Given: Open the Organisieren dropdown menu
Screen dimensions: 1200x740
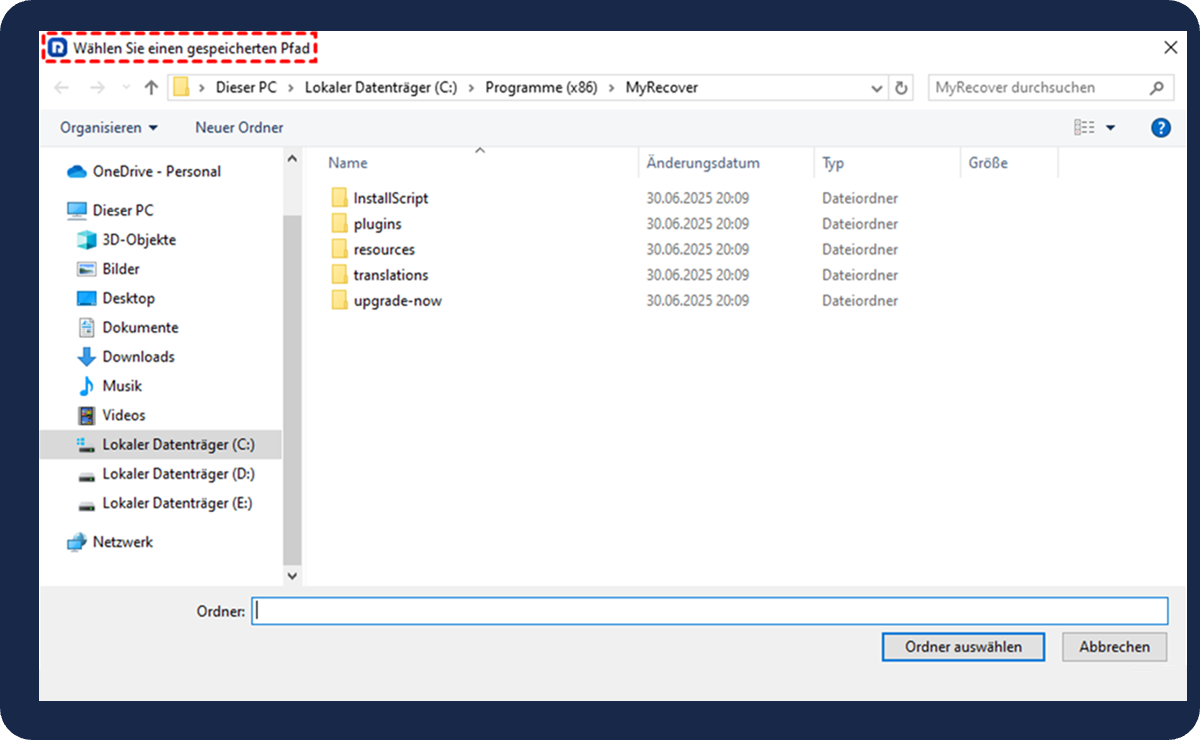Looking at the screenshot, I should click(x=108, y=128).
